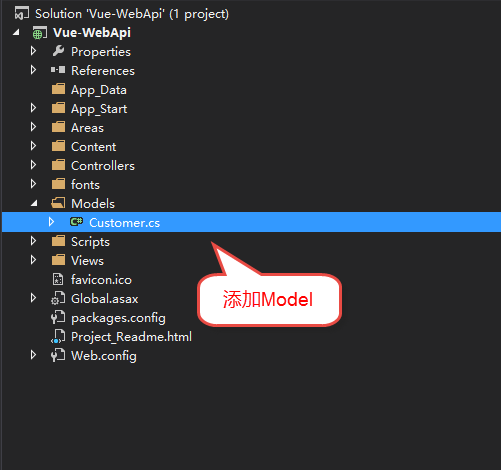
Task: Click the Vue-WebApi project globe icon
Action: pos(39,33)
